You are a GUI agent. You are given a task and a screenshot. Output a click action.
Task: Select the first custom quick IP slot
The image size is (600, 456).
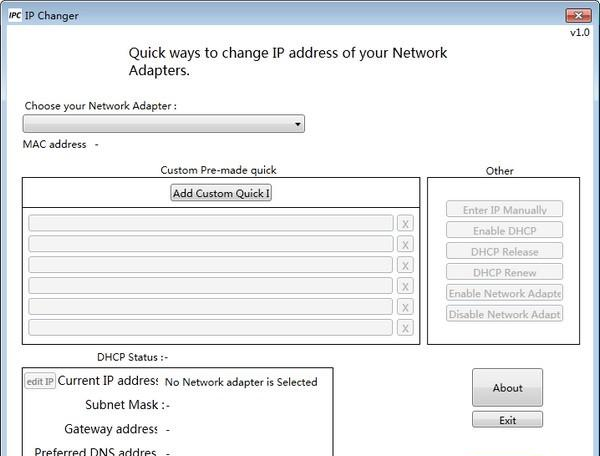tap(211, 223)
